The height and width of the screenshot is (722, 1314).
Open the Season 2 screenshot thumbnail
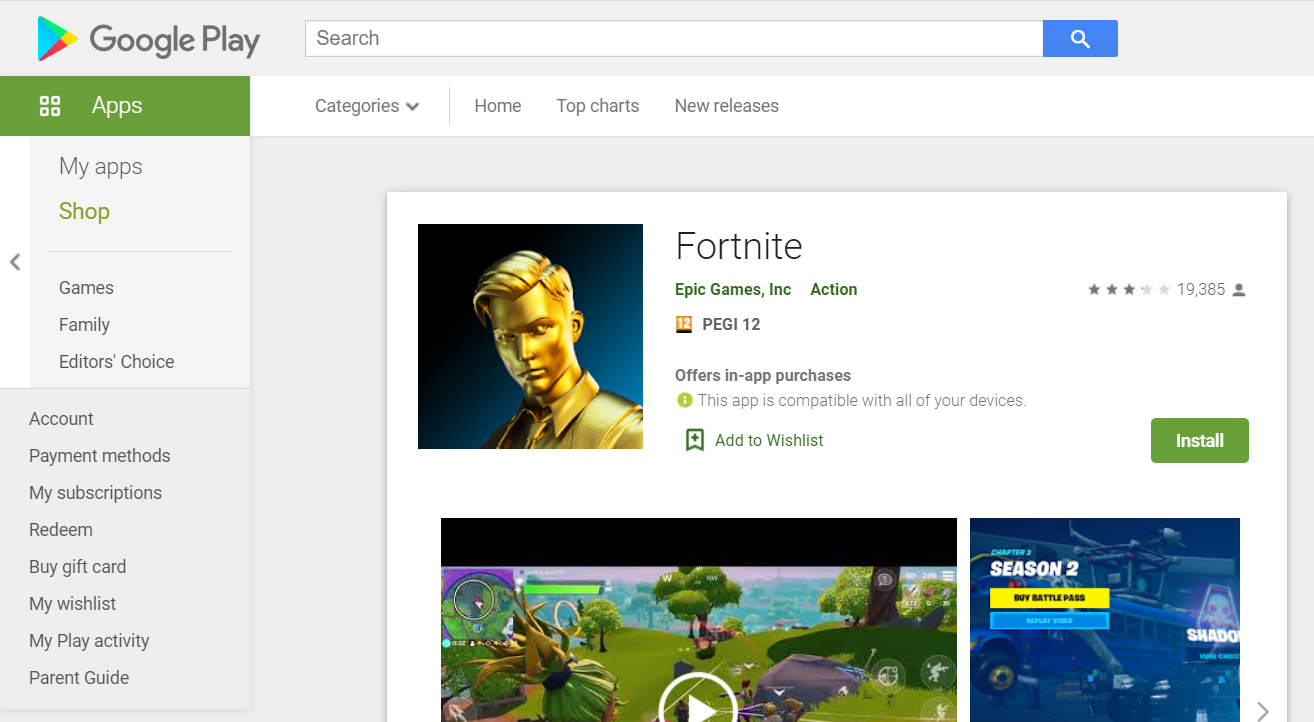click(x=1105, y=620)
